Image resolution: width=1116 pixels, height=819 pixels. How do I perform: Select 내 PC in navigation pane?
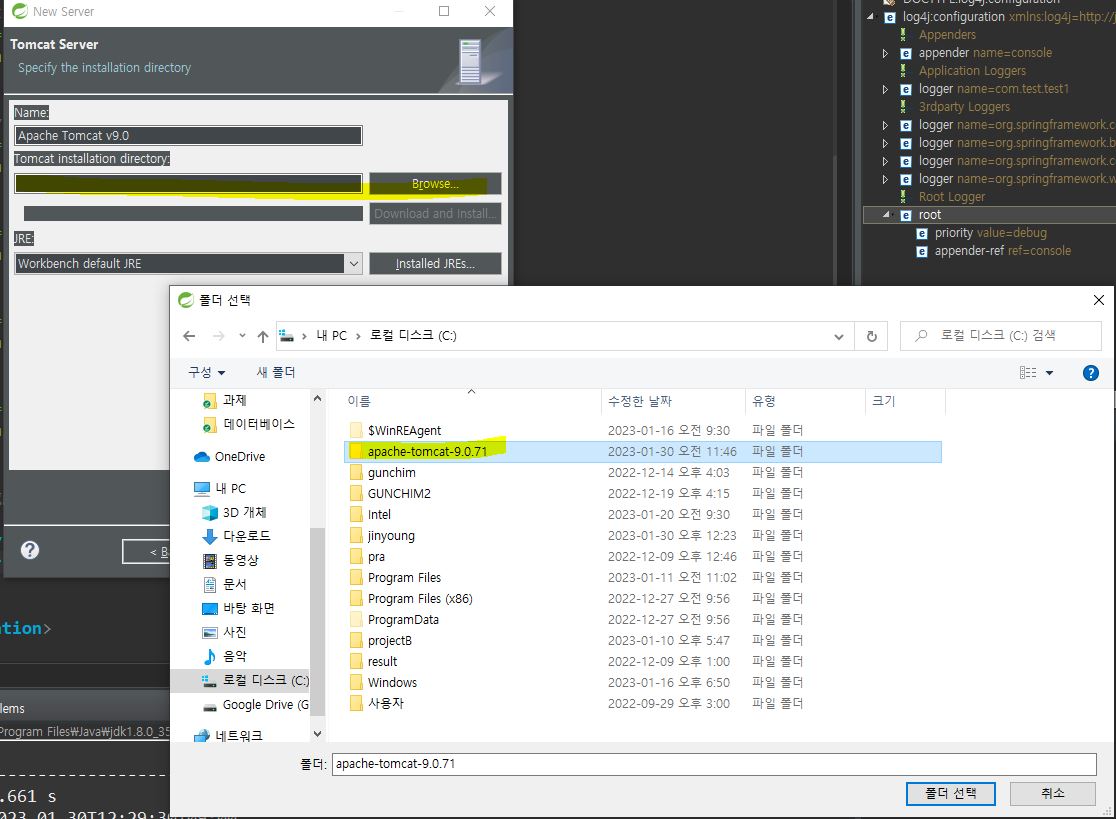coord(231,489)
